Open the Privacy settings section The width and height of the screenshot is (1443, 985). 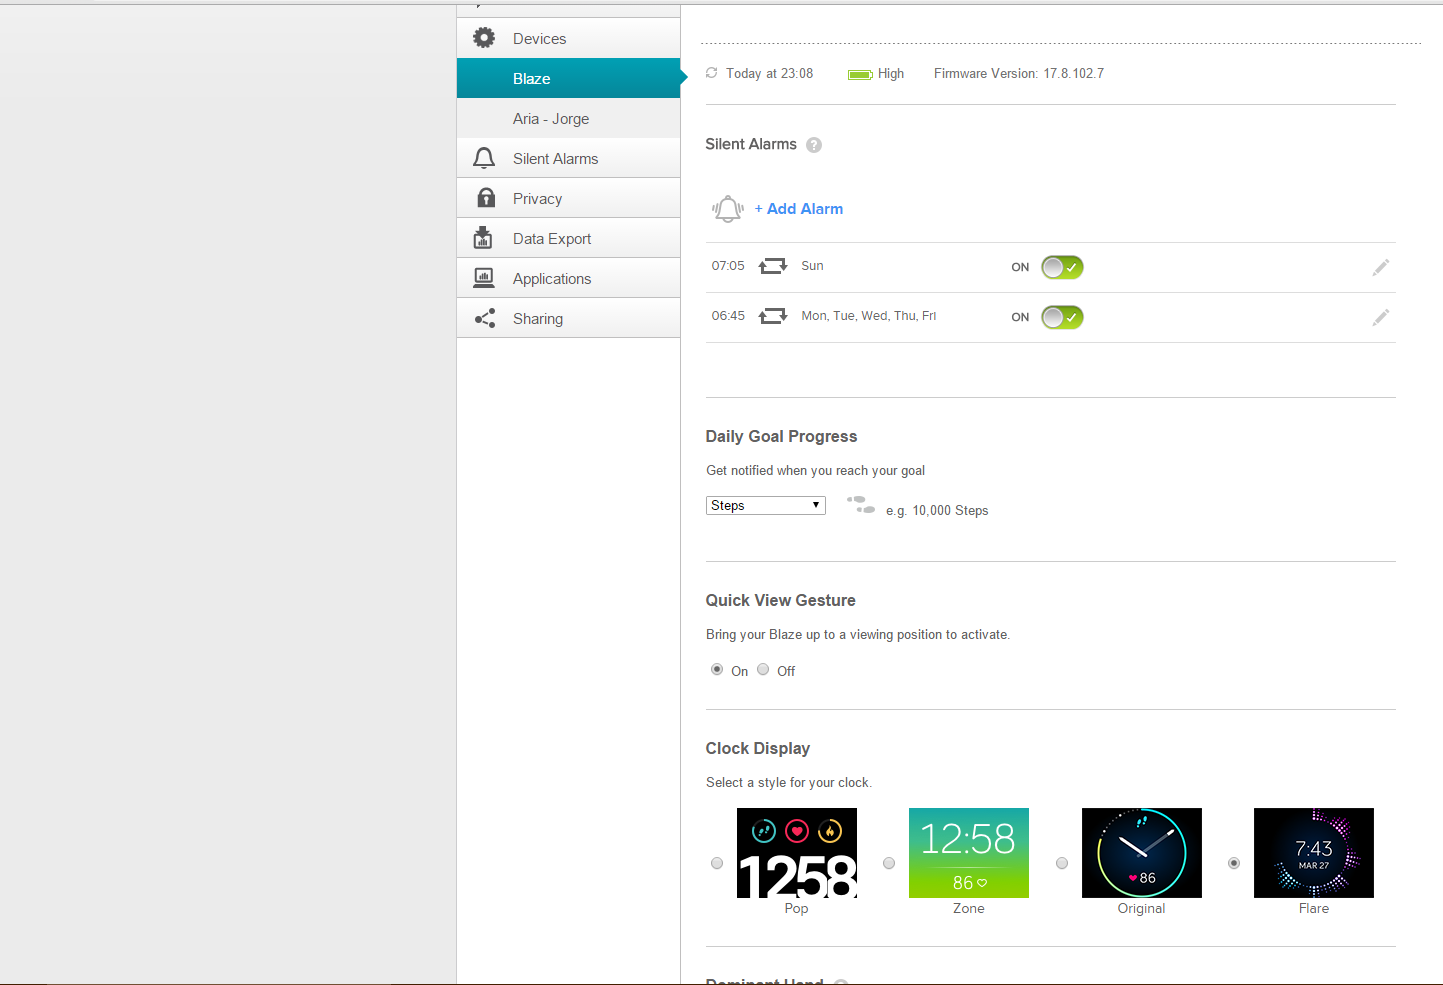(x=568, y=198)
